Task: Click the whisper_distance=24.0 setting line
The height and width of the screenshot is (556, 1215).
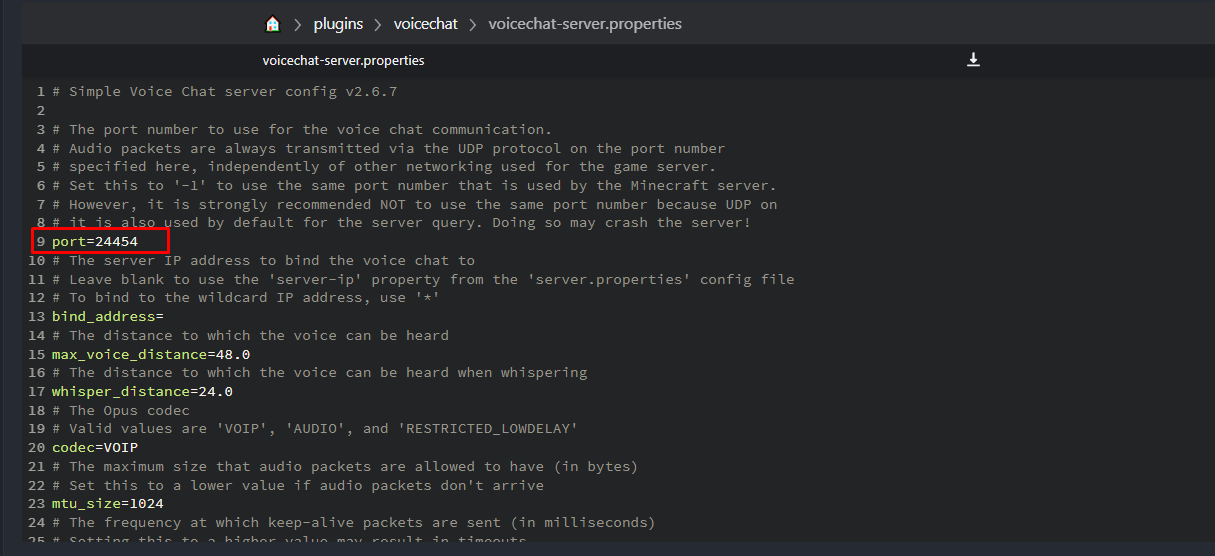Action: (x=142, y=391)
